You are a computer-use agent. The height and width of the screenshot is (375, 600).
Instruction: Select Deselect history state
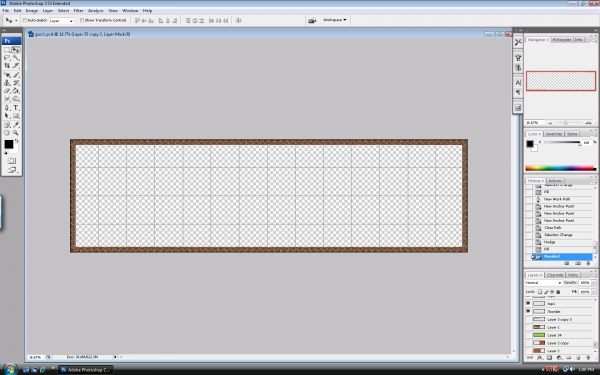point(561,257)
